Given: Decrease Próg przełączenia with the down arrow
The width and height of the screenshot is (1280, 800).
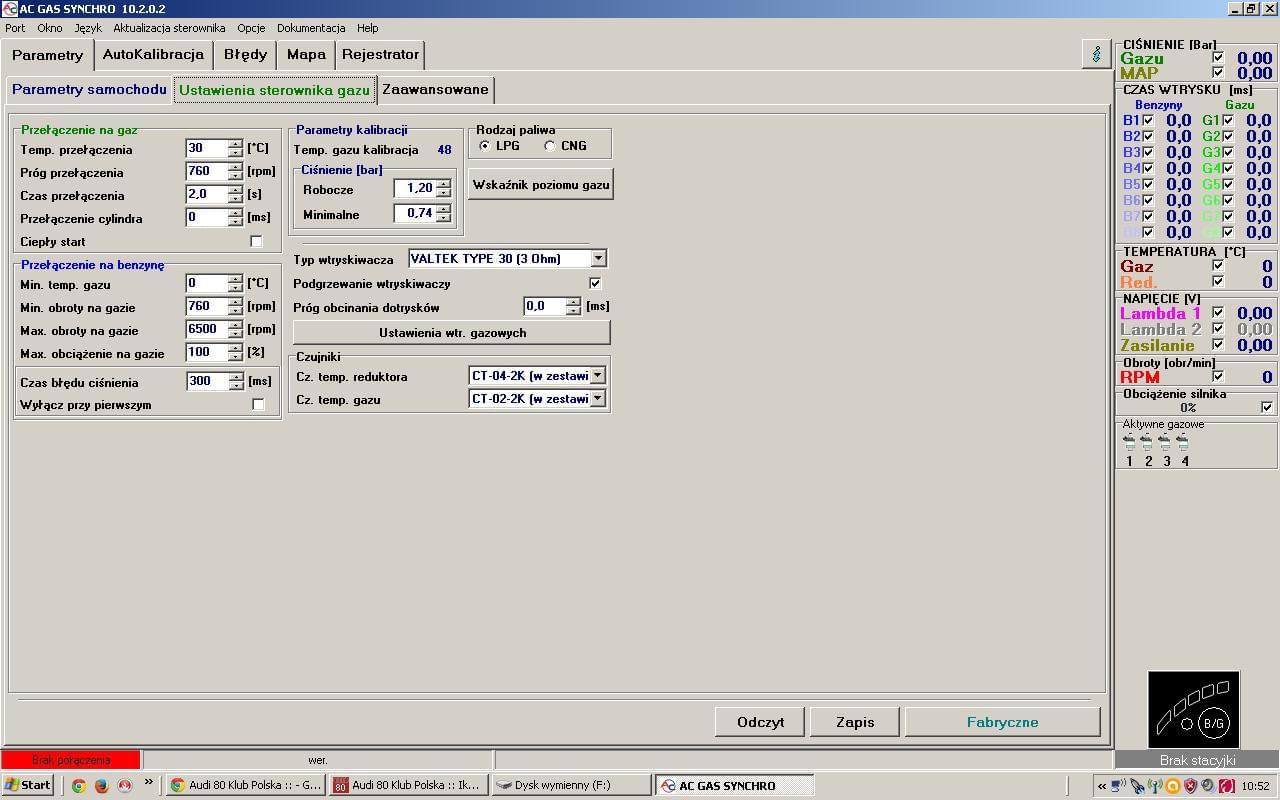Looking at the screenshot, I should (x=235, y=176).
